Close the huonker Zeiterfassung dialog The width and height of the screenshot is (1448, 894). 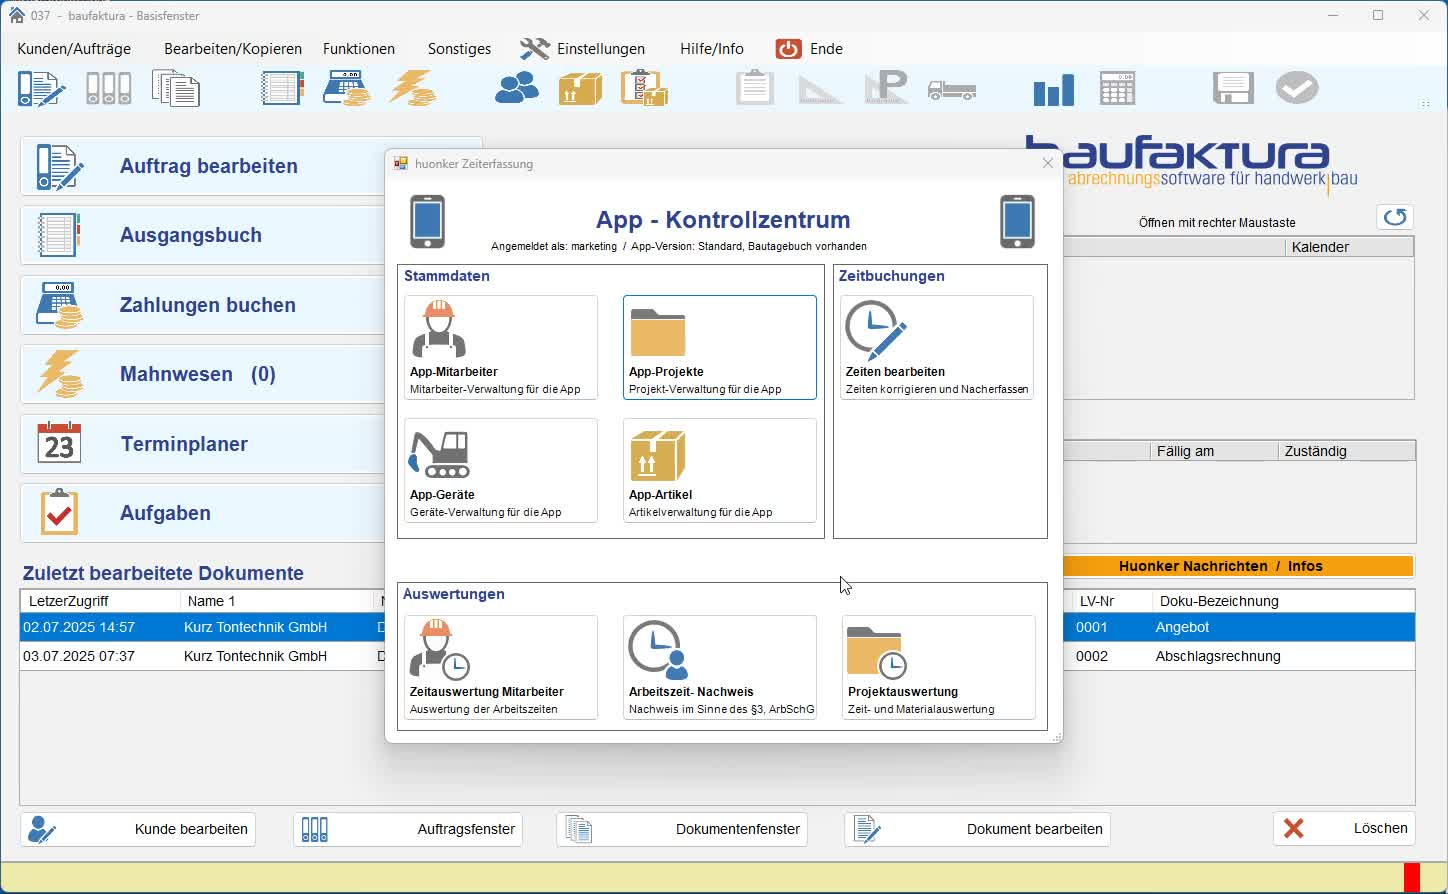(1047, 163)
